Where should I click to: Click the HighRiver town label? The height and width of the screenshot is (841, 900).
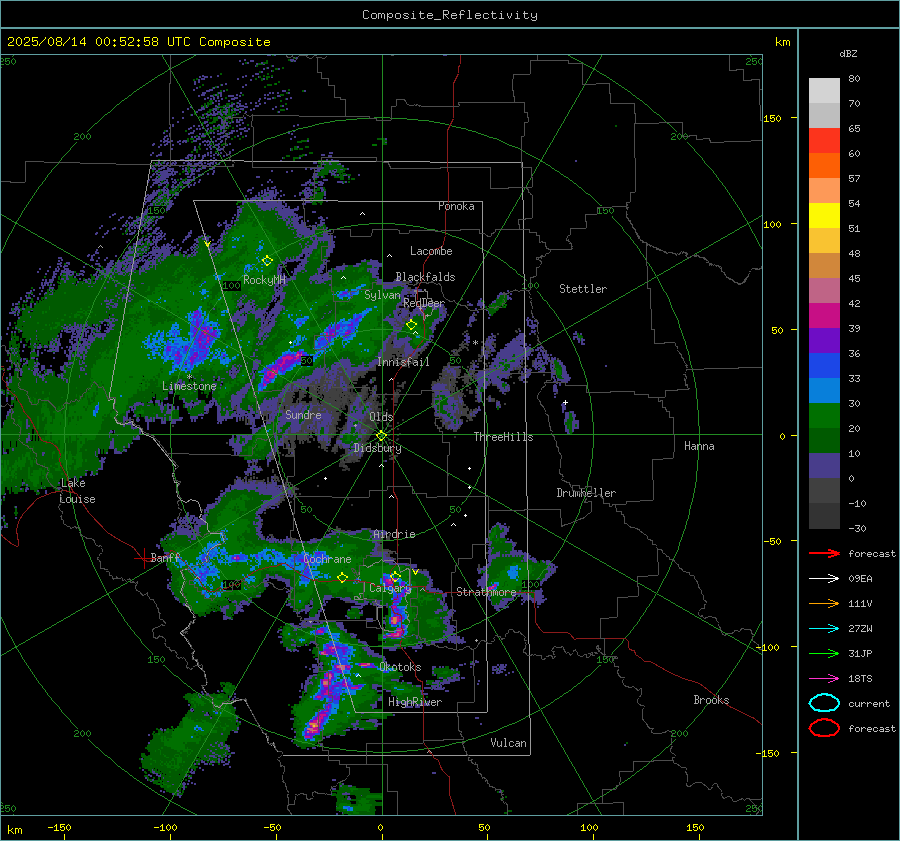click(x=415, y=702)
